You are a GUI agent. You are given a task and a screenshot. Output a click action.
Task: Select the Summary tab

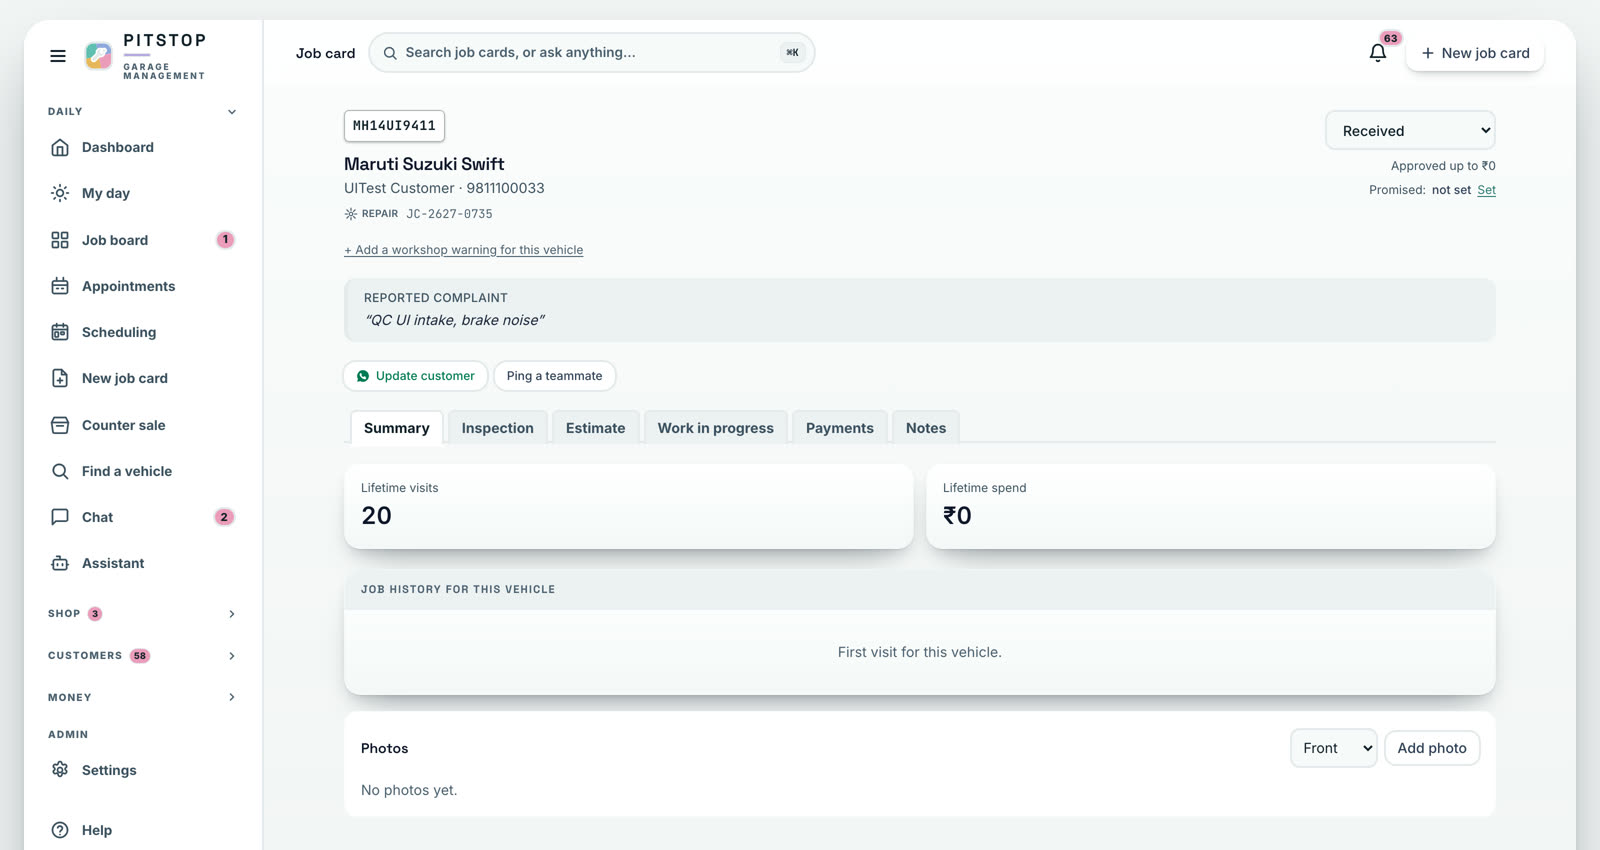coord(397,428)
